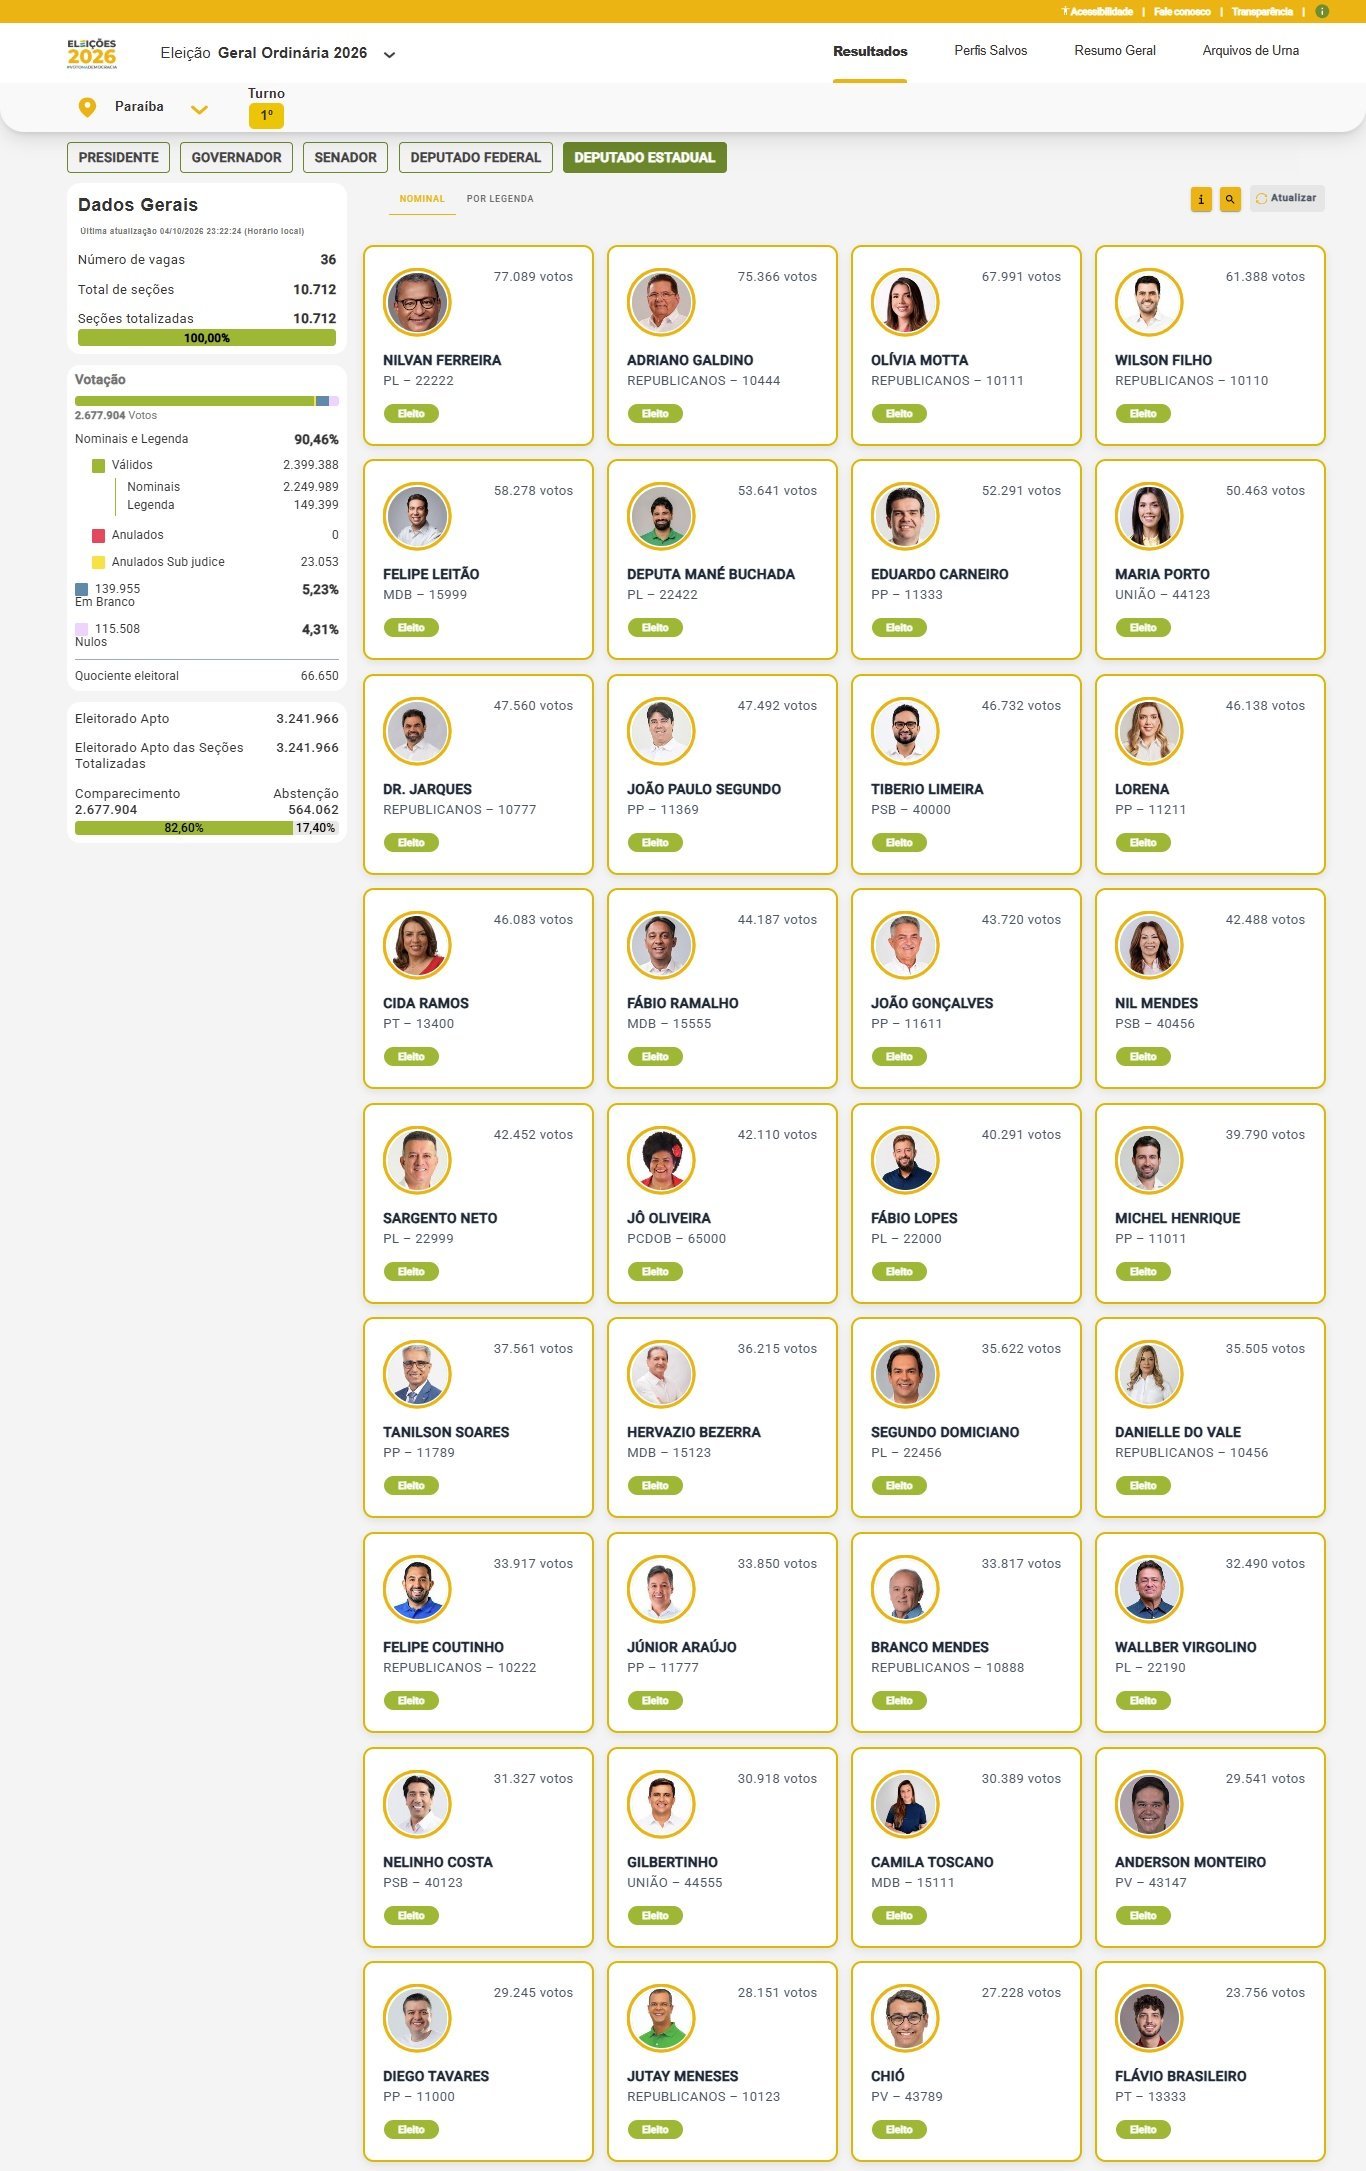Open Olívia Motta's candidate photo
This screenshot has height=2171, width=1366.
point(905,301)
